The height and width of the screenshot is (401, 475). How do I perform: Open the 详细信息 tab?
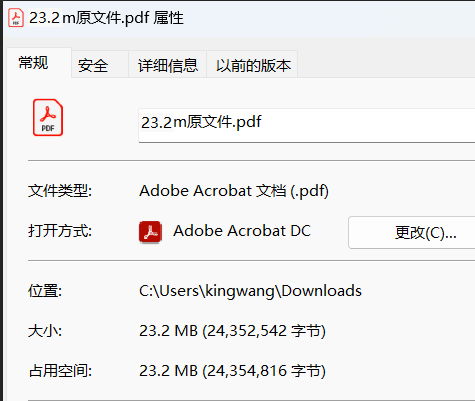coord(168,65)
